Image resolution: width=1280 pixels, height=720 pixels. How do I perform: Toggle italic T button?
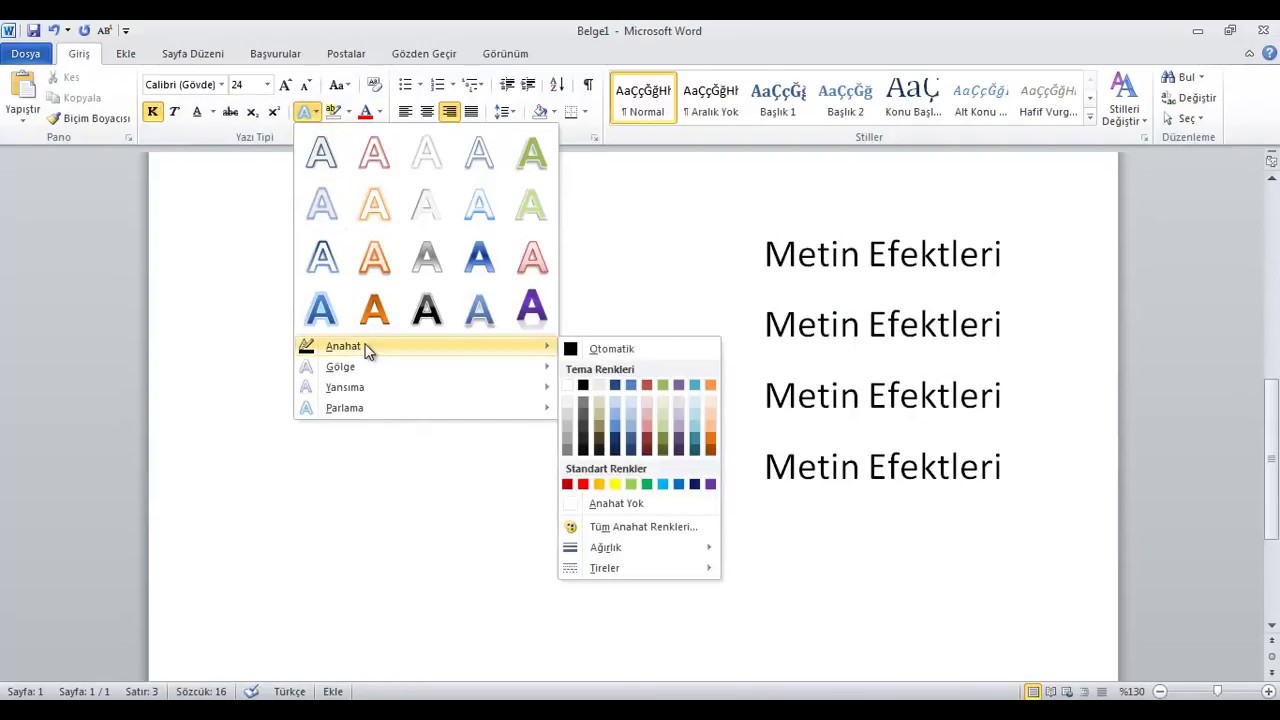(x=174, y=112)
